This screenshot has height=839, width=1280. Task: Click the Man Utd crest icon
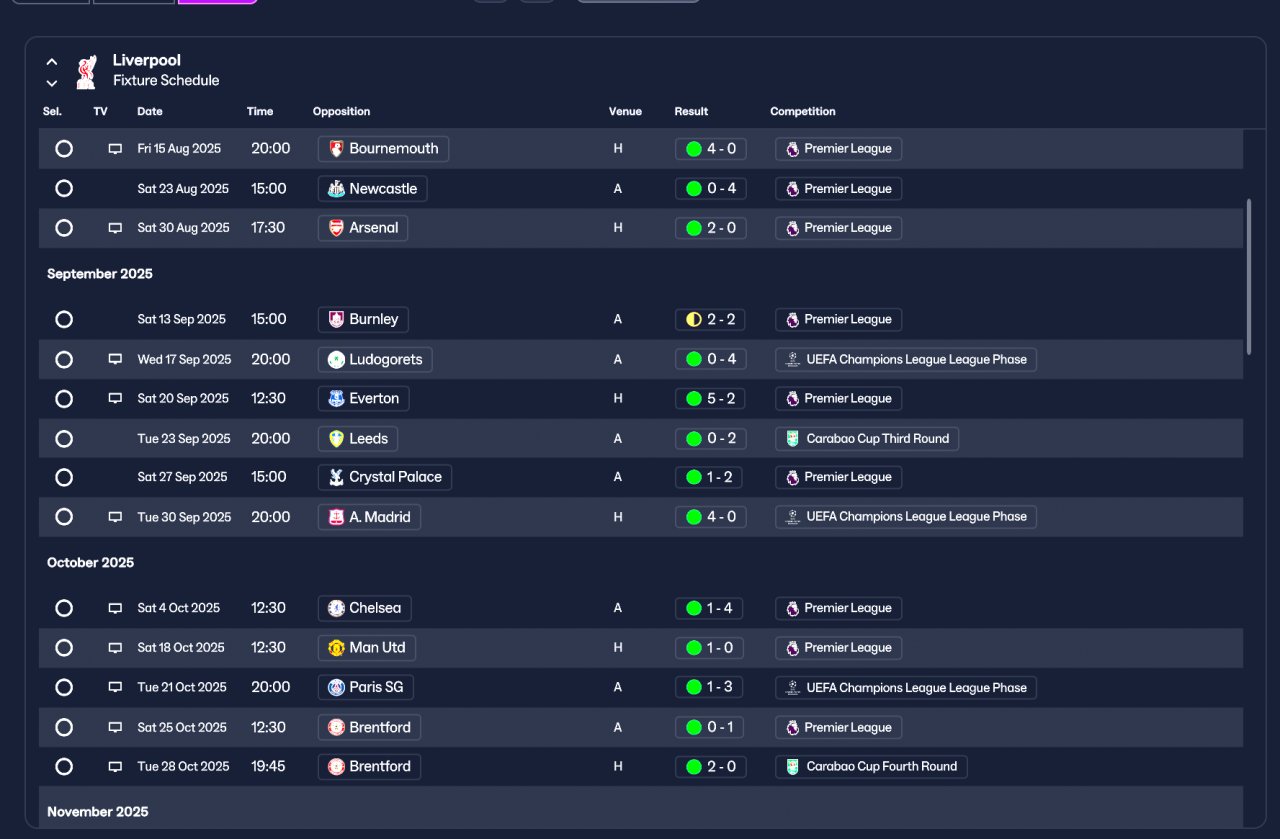click(x=336, y=648)
